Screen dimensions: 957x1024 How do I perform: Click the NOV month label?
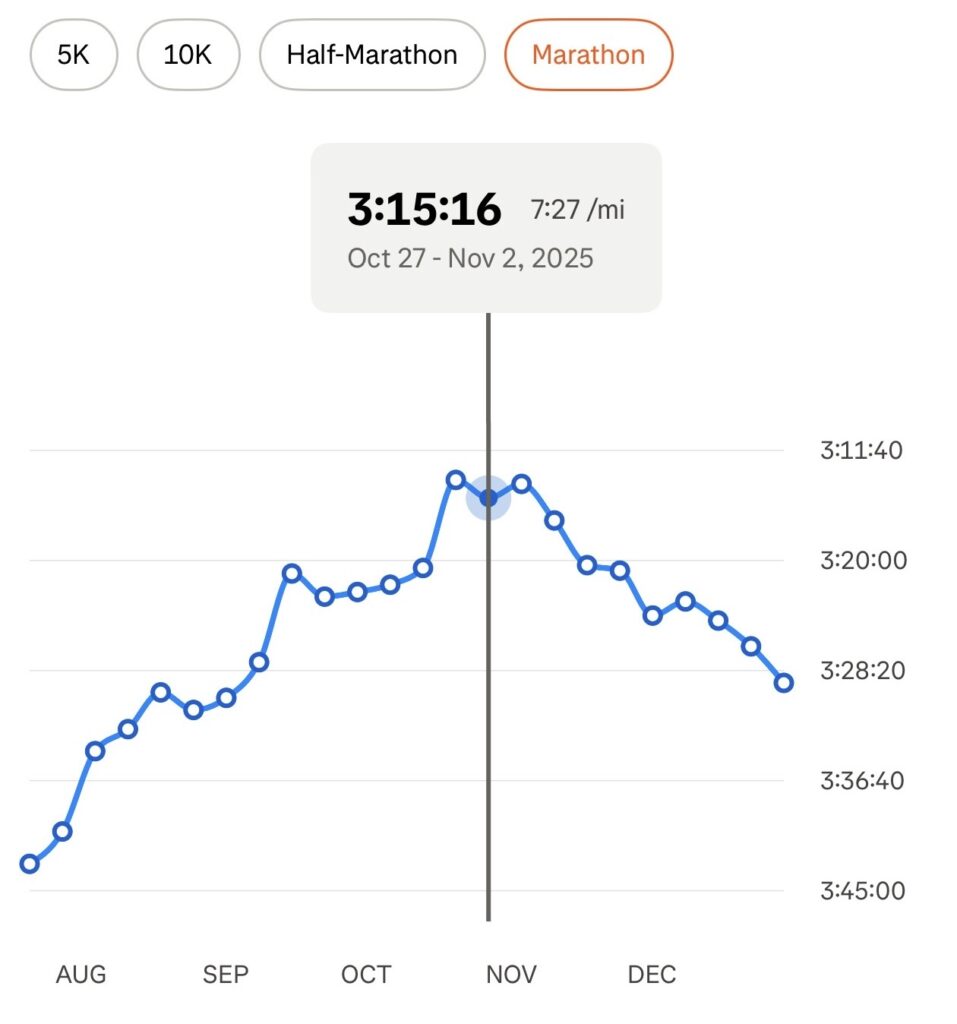[511, 974]
